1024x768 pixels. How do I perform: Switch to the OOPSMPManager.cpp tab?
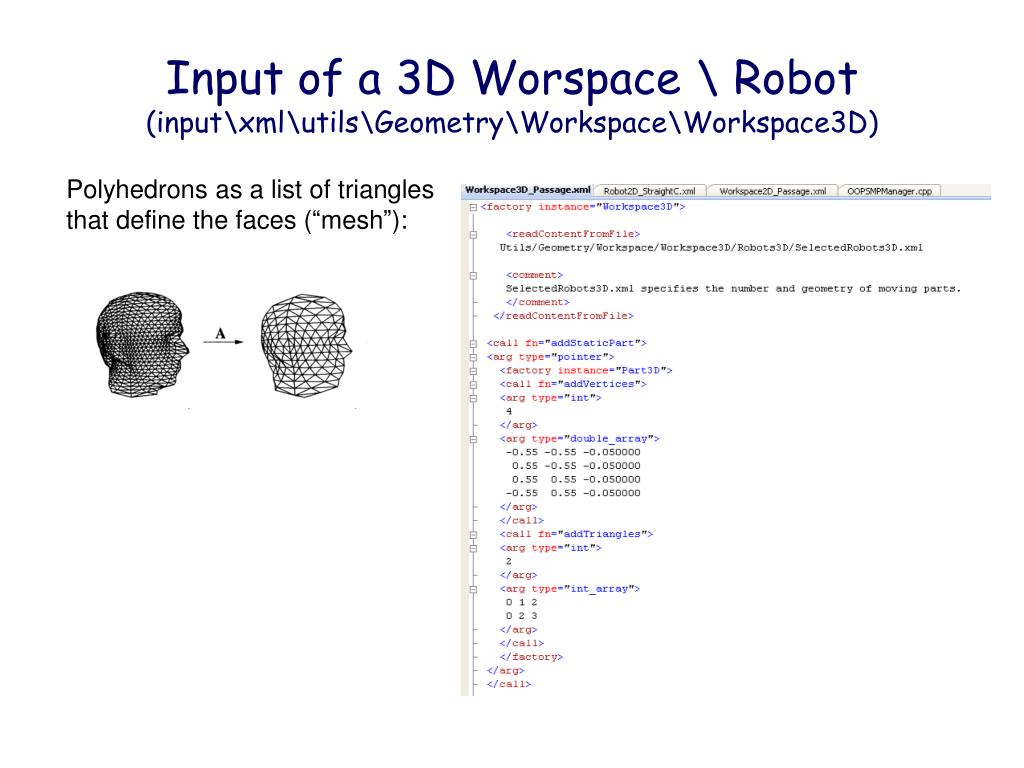tap(888, 191)
